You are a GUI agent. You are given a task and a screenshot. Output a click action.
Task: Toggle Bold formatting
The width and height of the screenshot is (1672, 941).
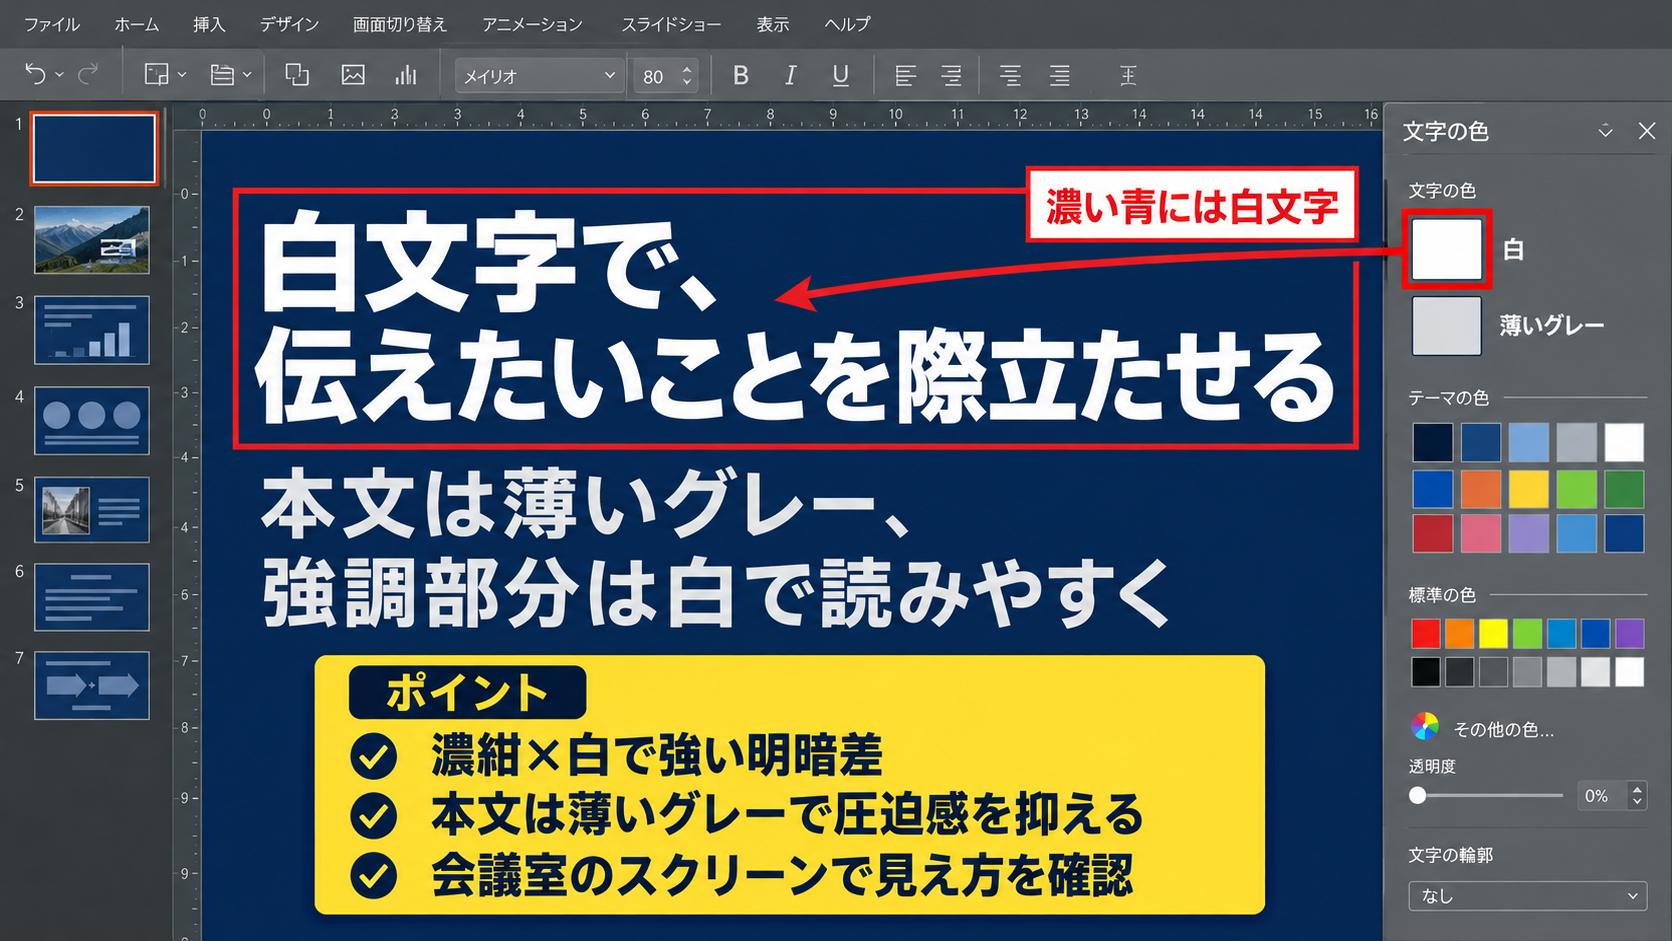click(741, 75)
